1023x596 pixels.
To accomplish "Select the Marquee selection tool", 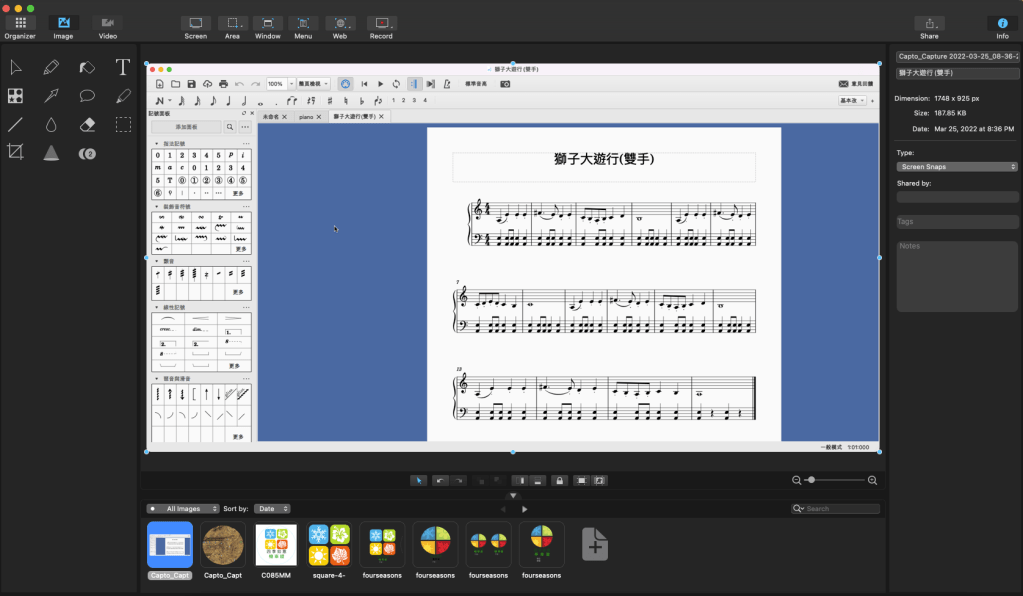I will (x=123, y=125).
